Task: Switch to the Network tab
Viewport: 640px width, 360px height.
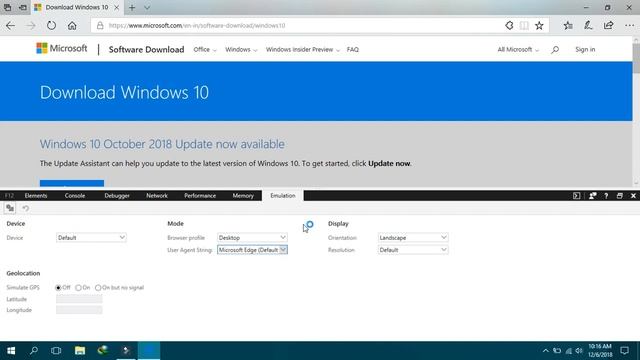Action: pyautogui.click(x=157, y=196)
